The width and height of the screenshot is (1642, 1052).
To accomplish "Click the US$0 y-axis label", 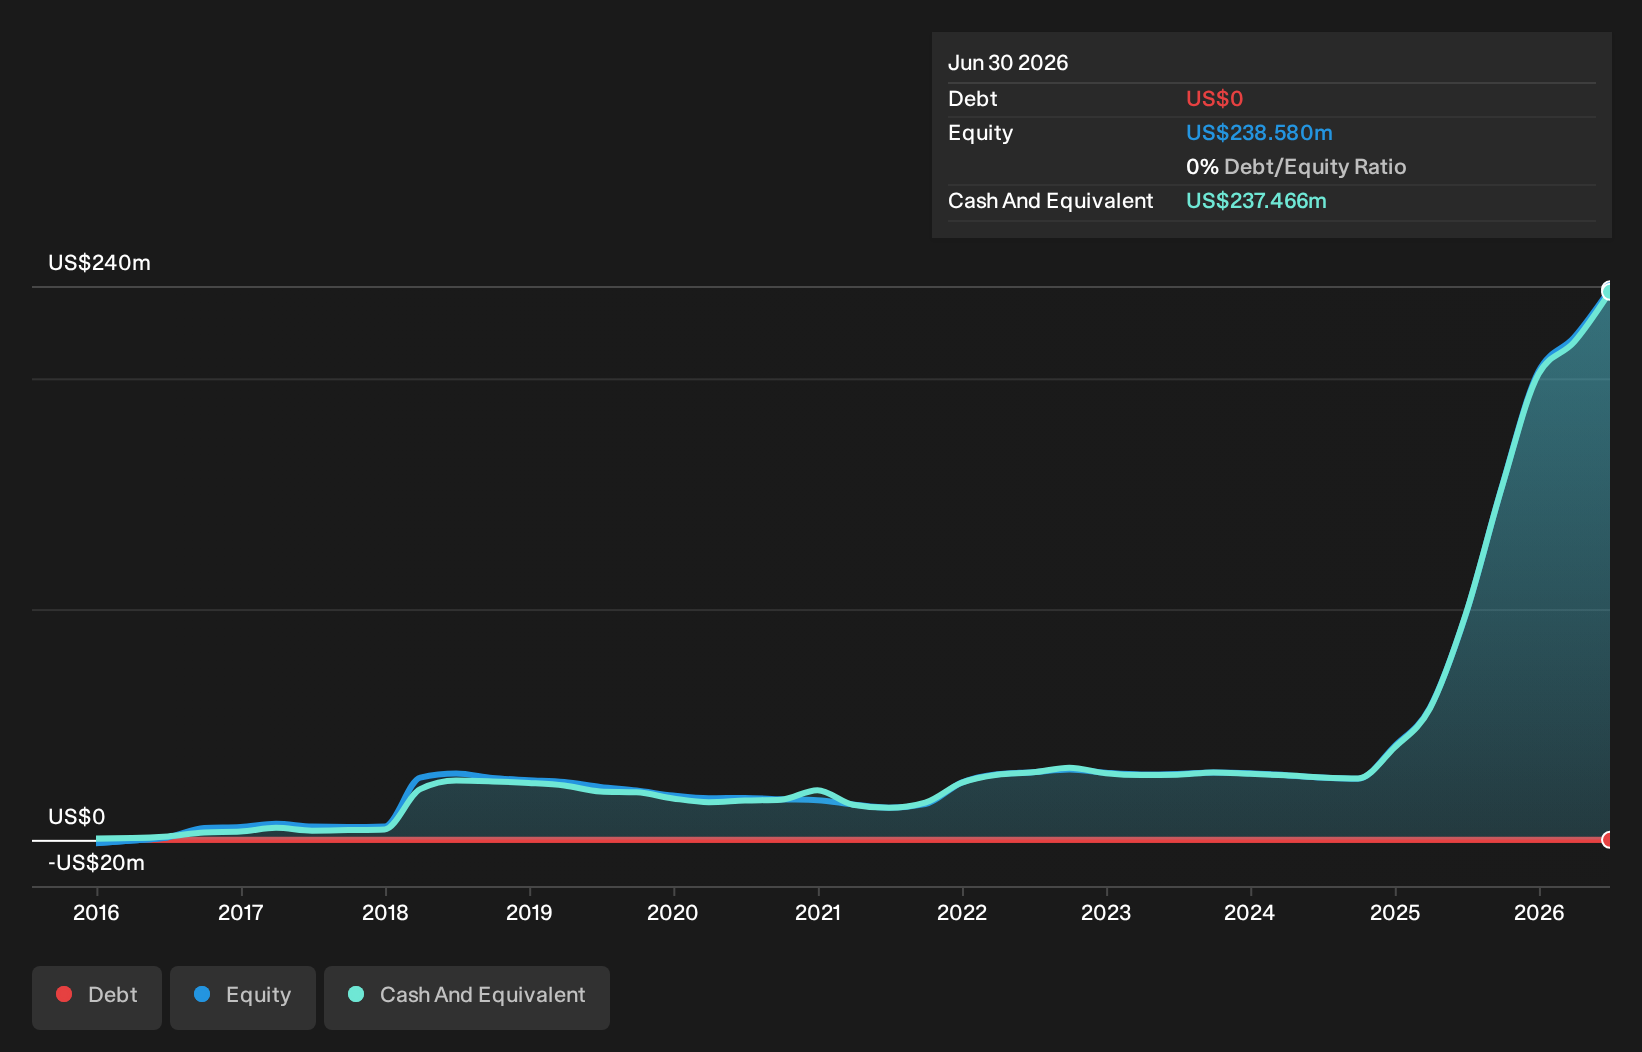I will 76,817.
